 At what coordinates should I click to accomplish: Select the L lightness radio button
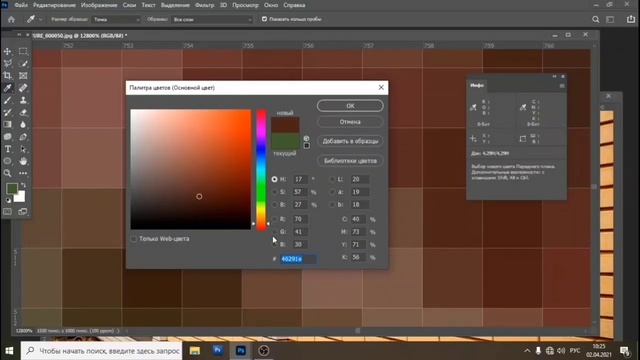pyautogui.click(x=332, y=179)
